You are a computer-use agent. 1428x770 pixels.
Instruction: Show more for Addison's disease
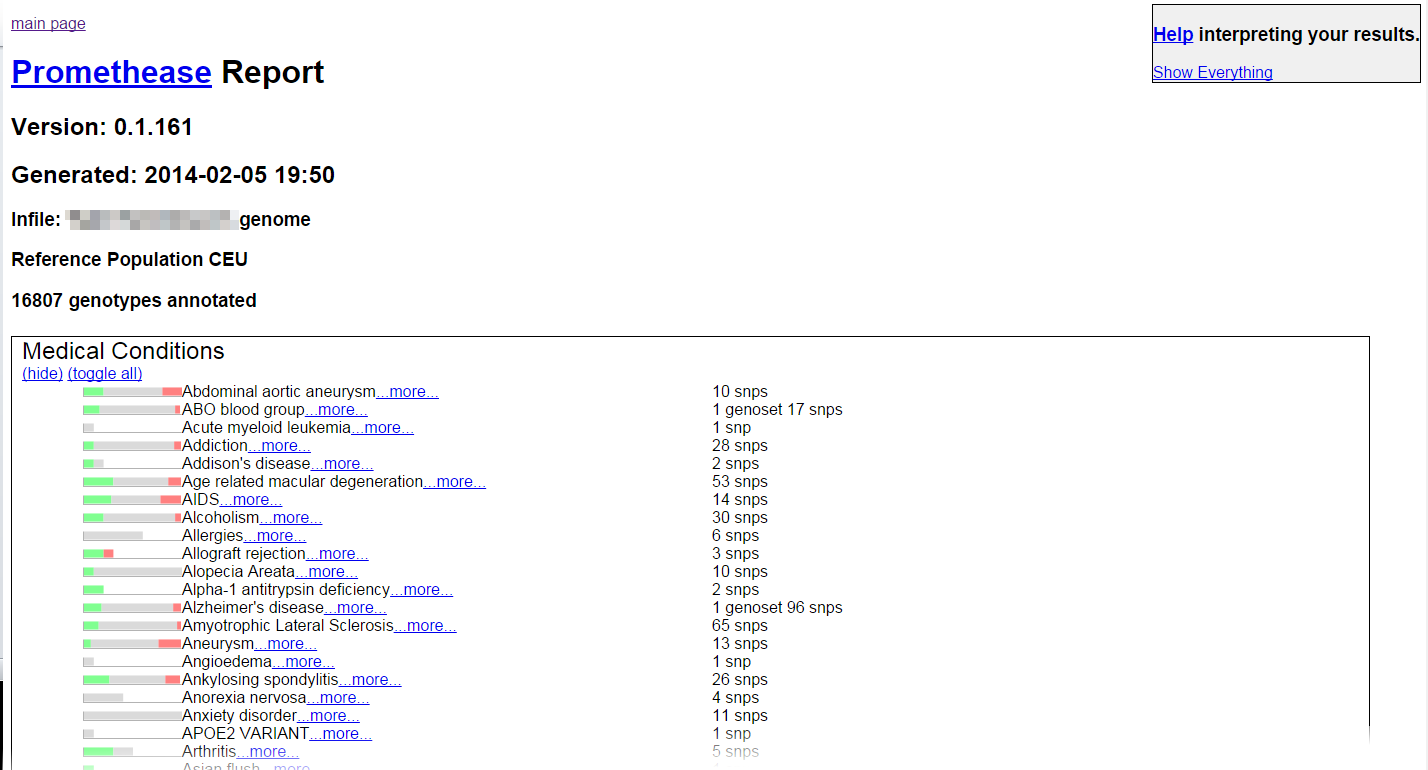342,464
